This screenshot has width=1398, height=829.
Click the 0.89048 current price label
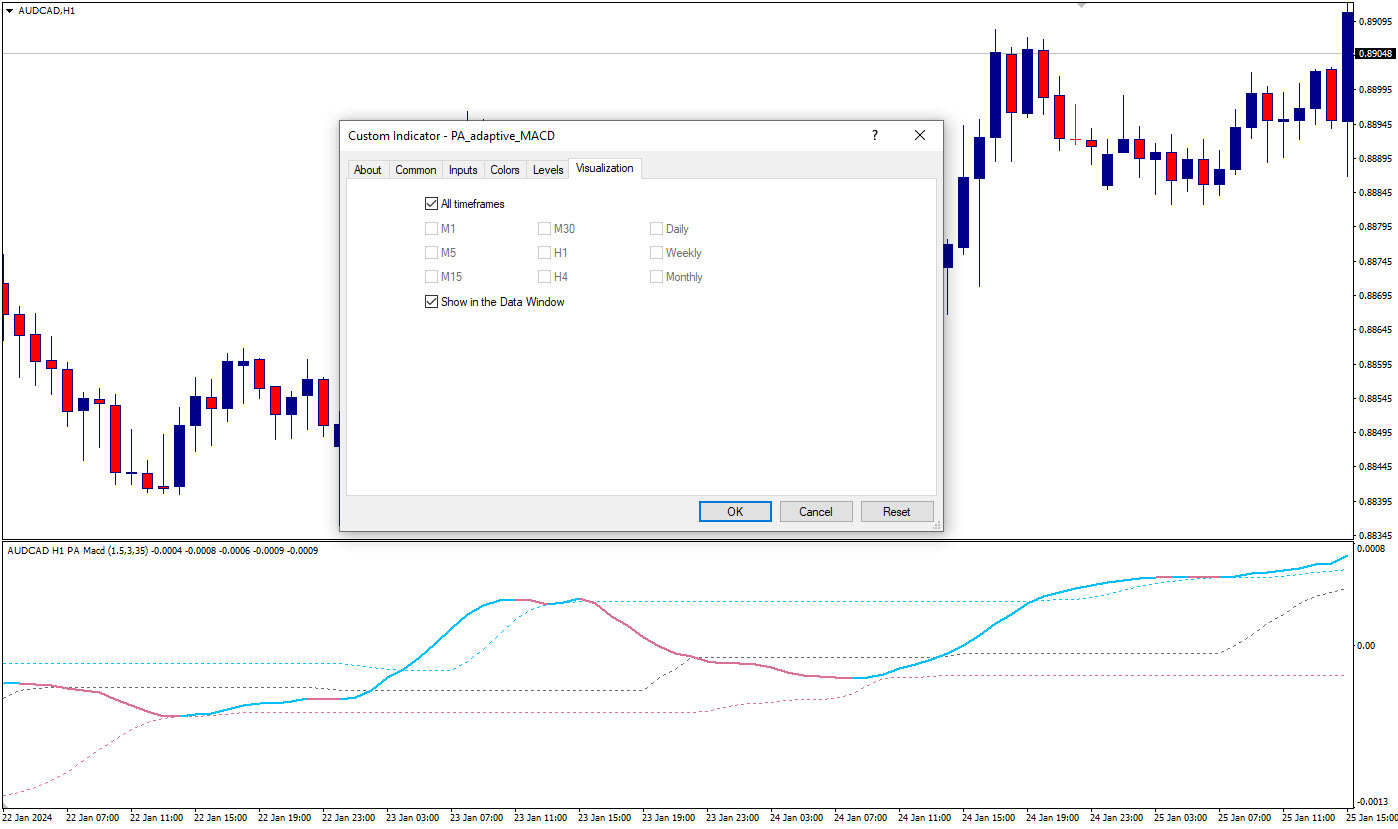(x=1376, y=54)
